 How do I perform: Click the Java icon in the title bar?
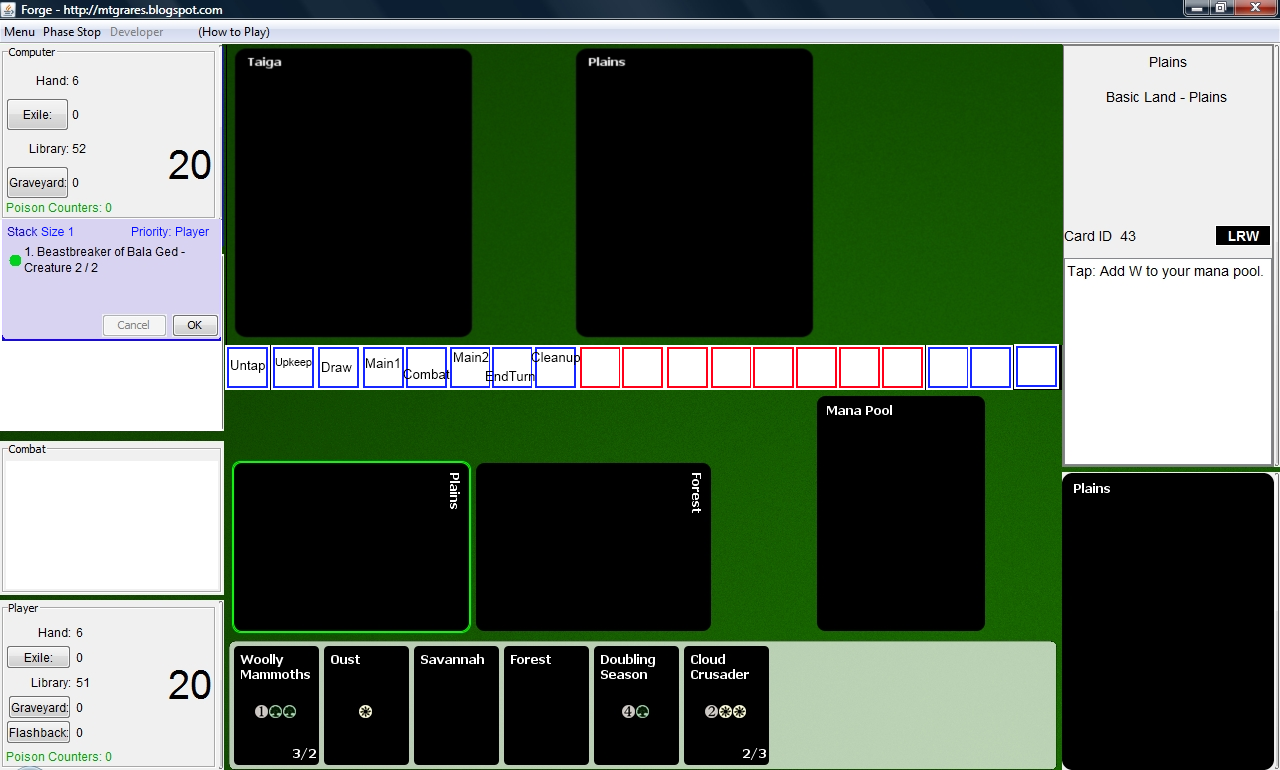point(10,10)
